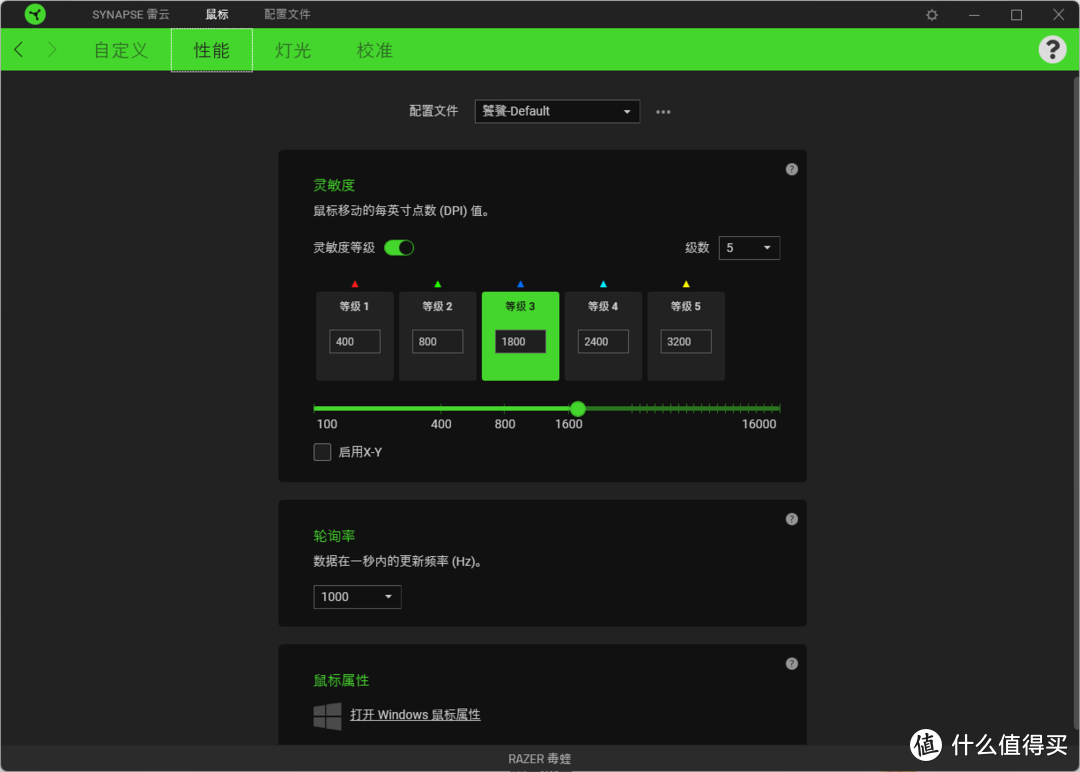The width and height of the screenshot is (1080, 772).
Task: Click the 轮询率 section heading
Action: pos(334,536)
